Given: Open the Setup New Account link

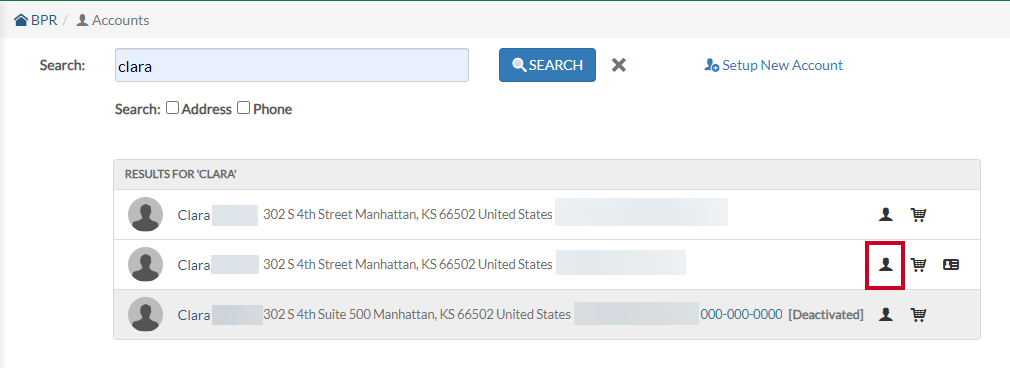Looking at the screenshot, I should 774,65.
